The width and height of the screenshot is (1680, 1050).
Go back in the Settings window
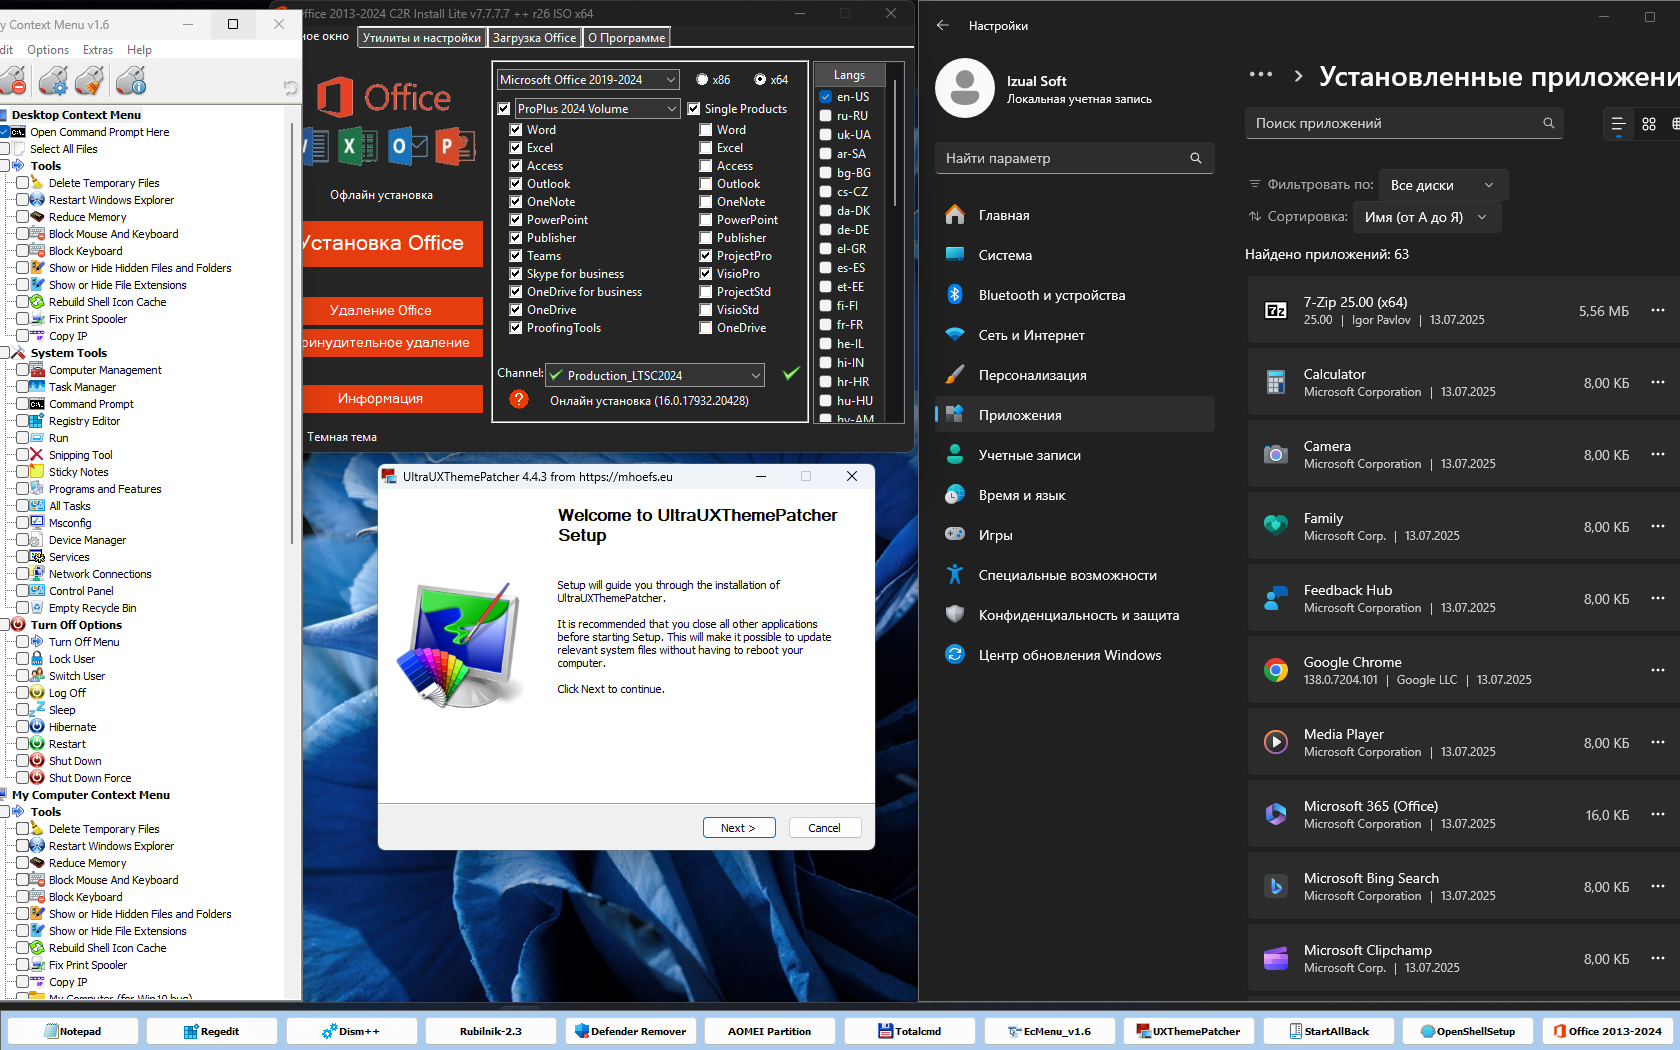click(x=943, y=25)
